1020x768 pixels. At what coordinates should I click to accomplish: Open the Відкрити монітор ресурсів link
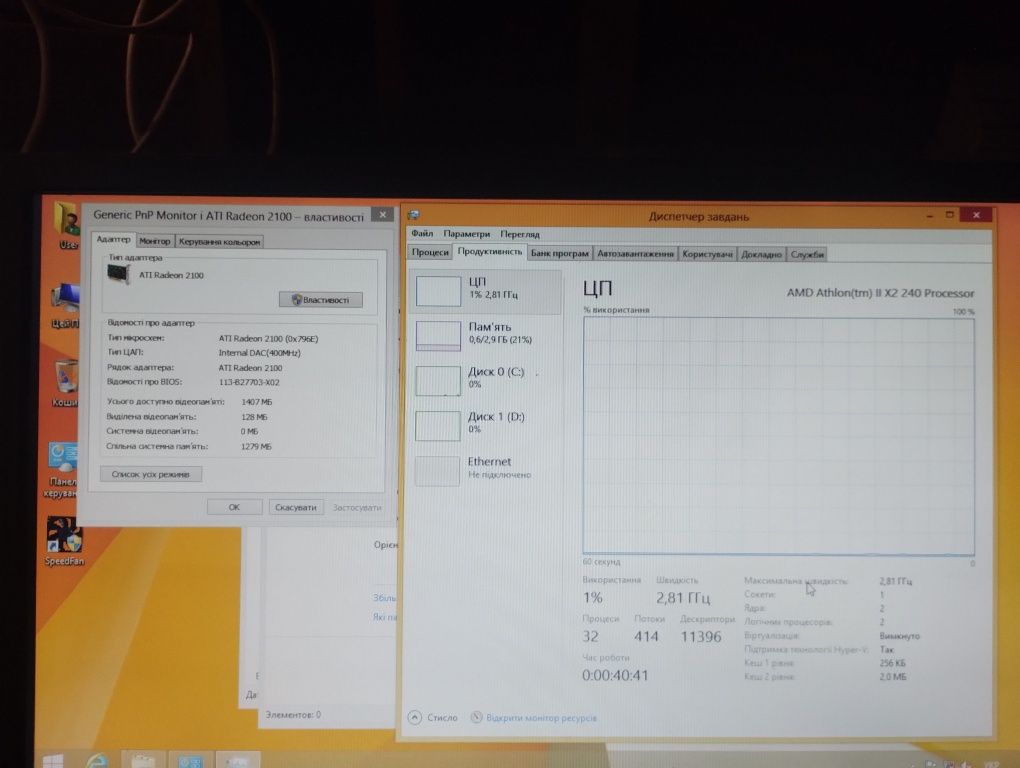541,718
